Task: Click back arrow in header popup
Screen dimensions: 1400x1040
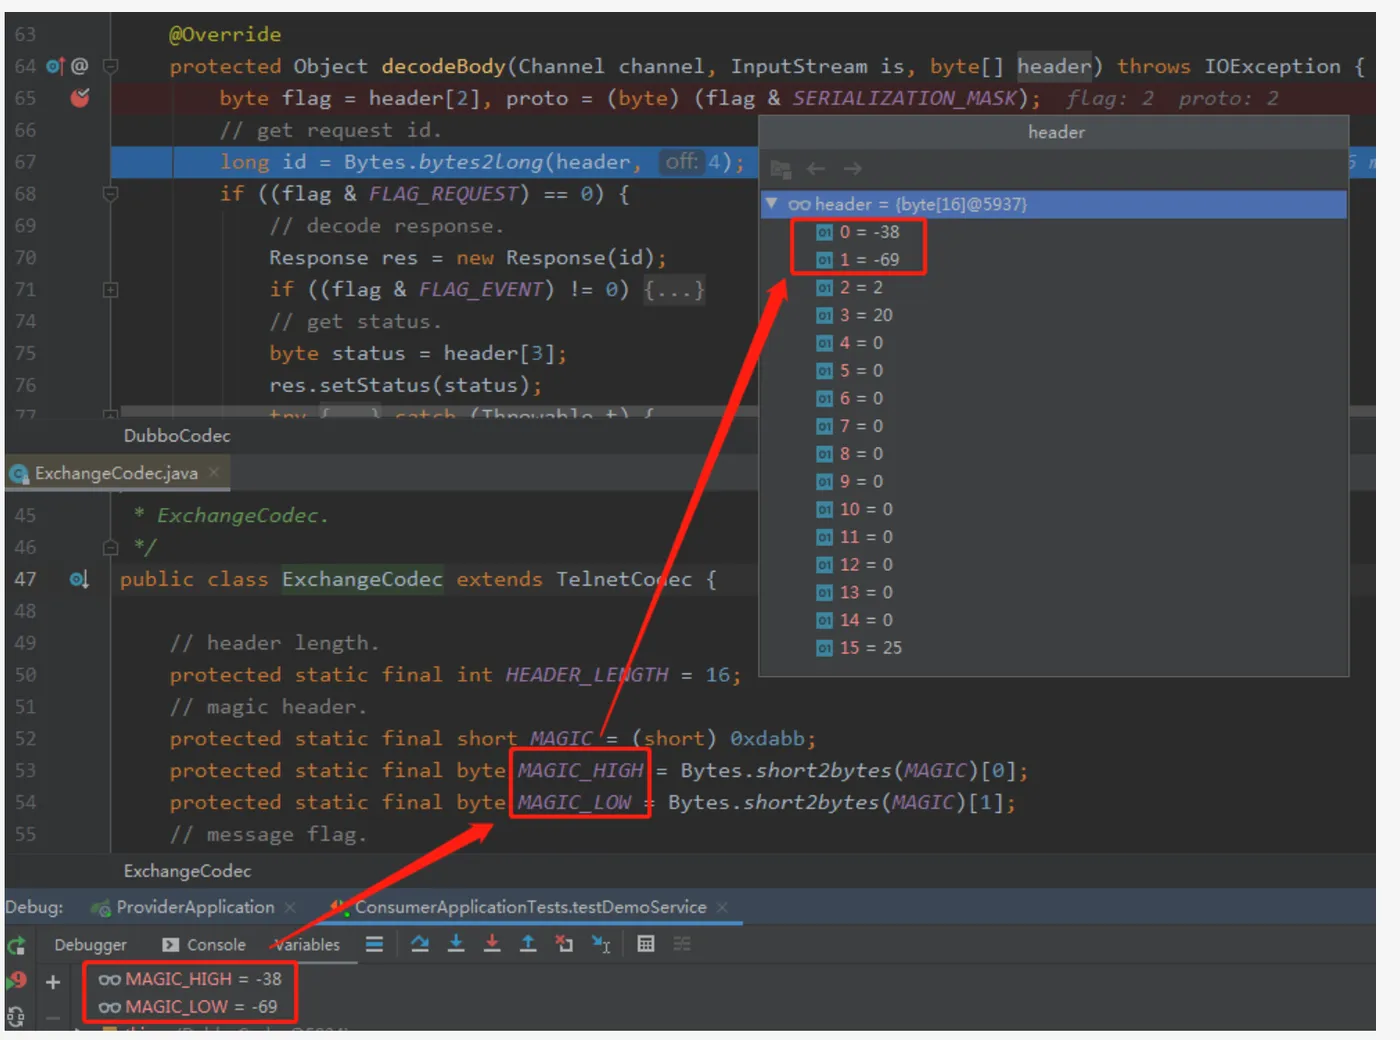Action: point(816,168)
